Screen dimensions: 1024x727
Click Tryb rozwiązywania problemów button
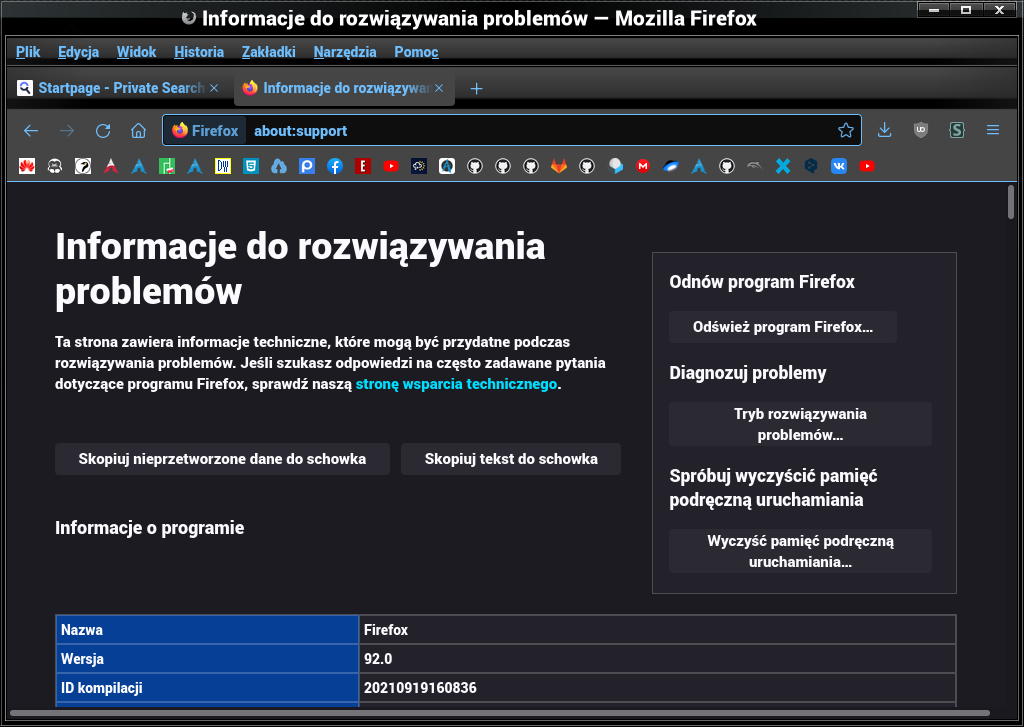pyautogui.click(x=800, y=425)
